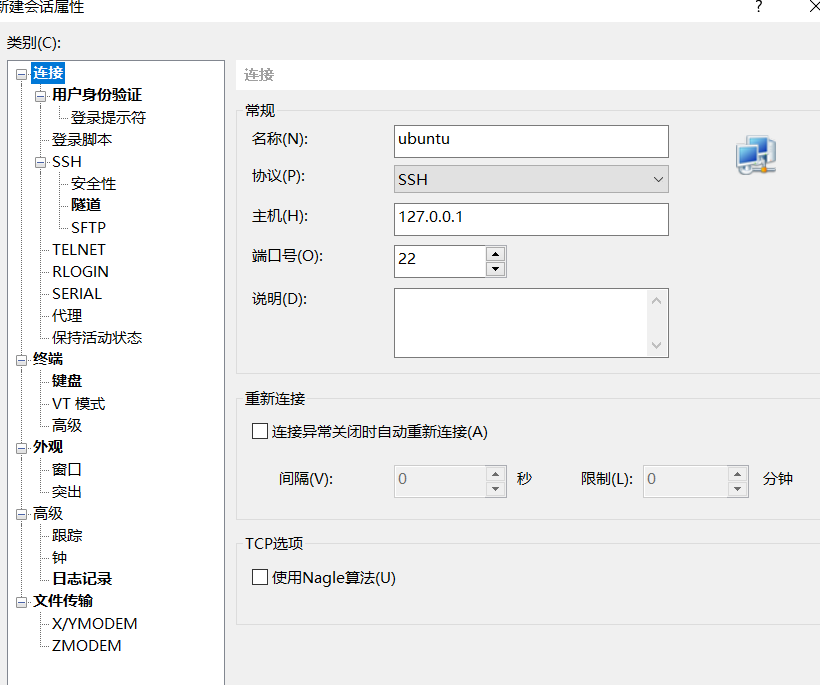Select RLOGIN tree item
This screenshot has width=820, height=685.
pos(81,271)
